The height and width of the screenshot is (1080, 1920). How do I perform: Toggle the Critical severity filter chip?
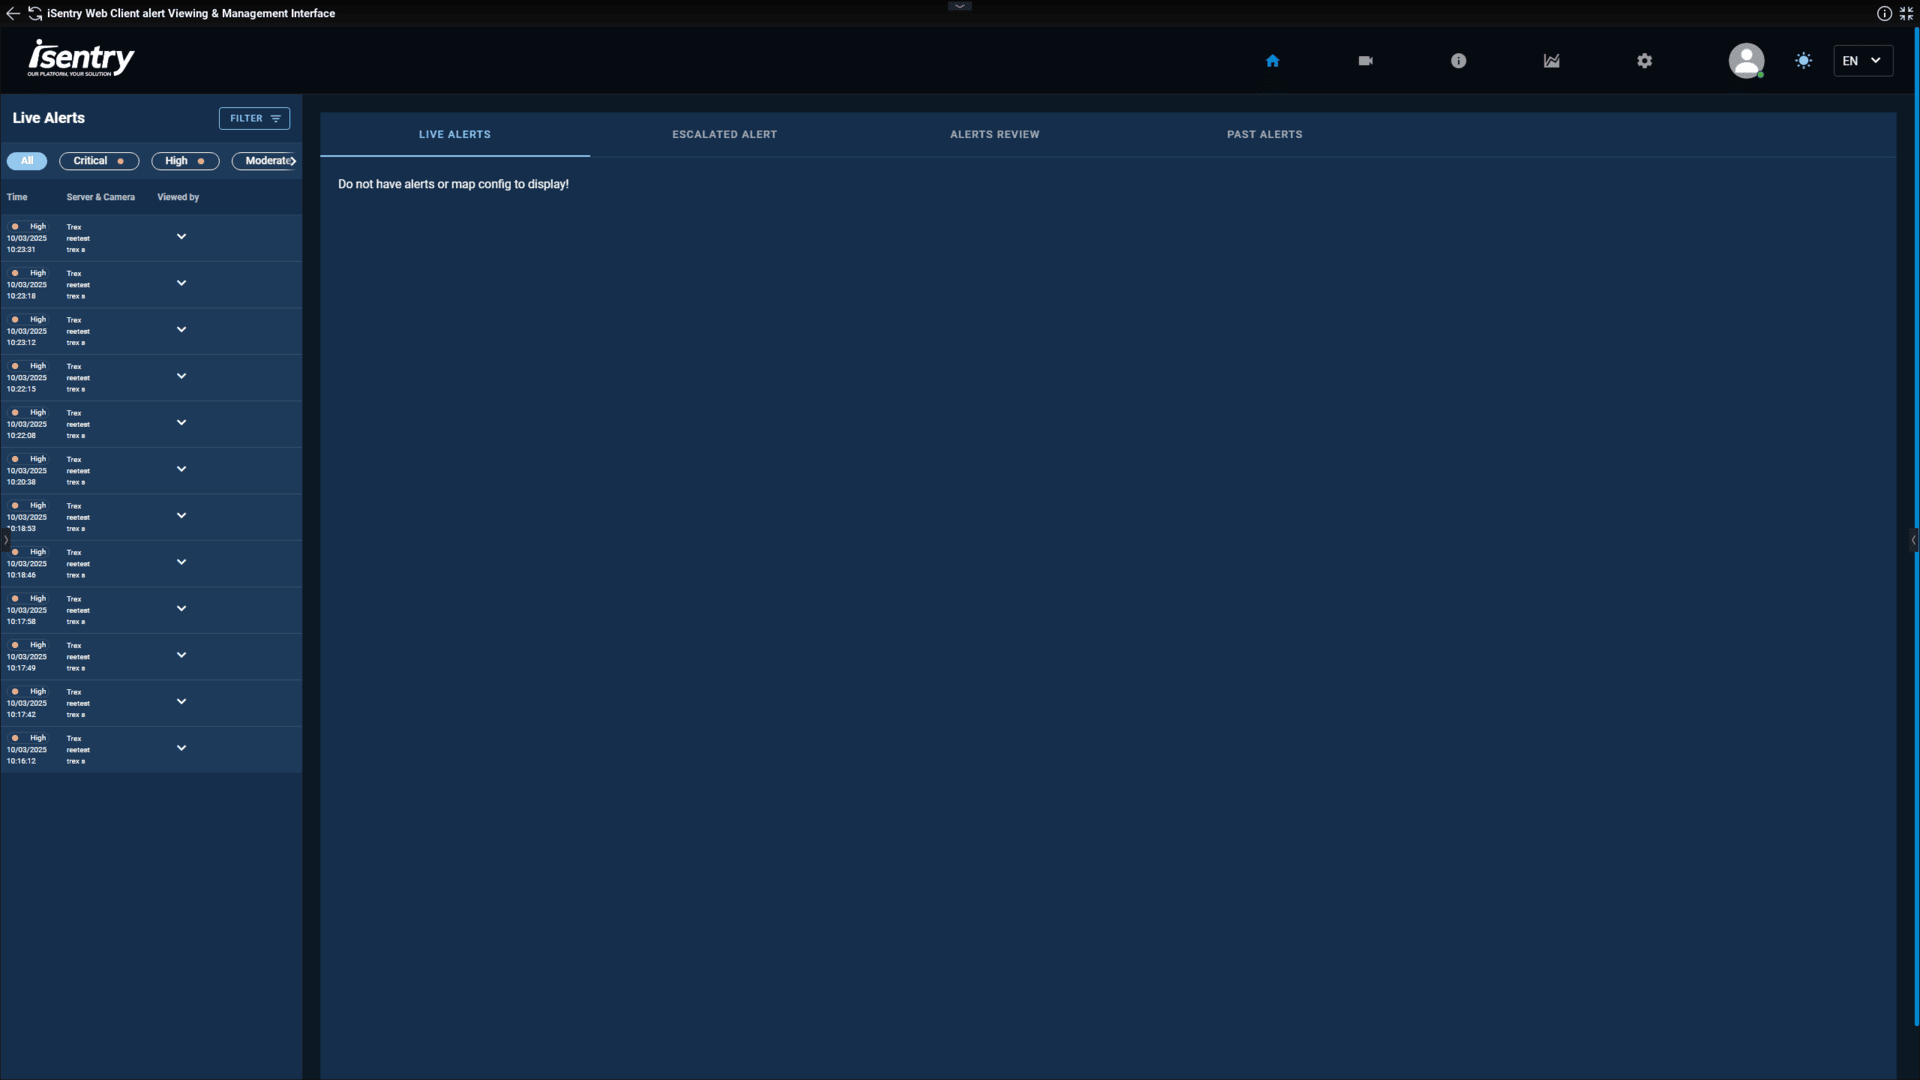98,161
